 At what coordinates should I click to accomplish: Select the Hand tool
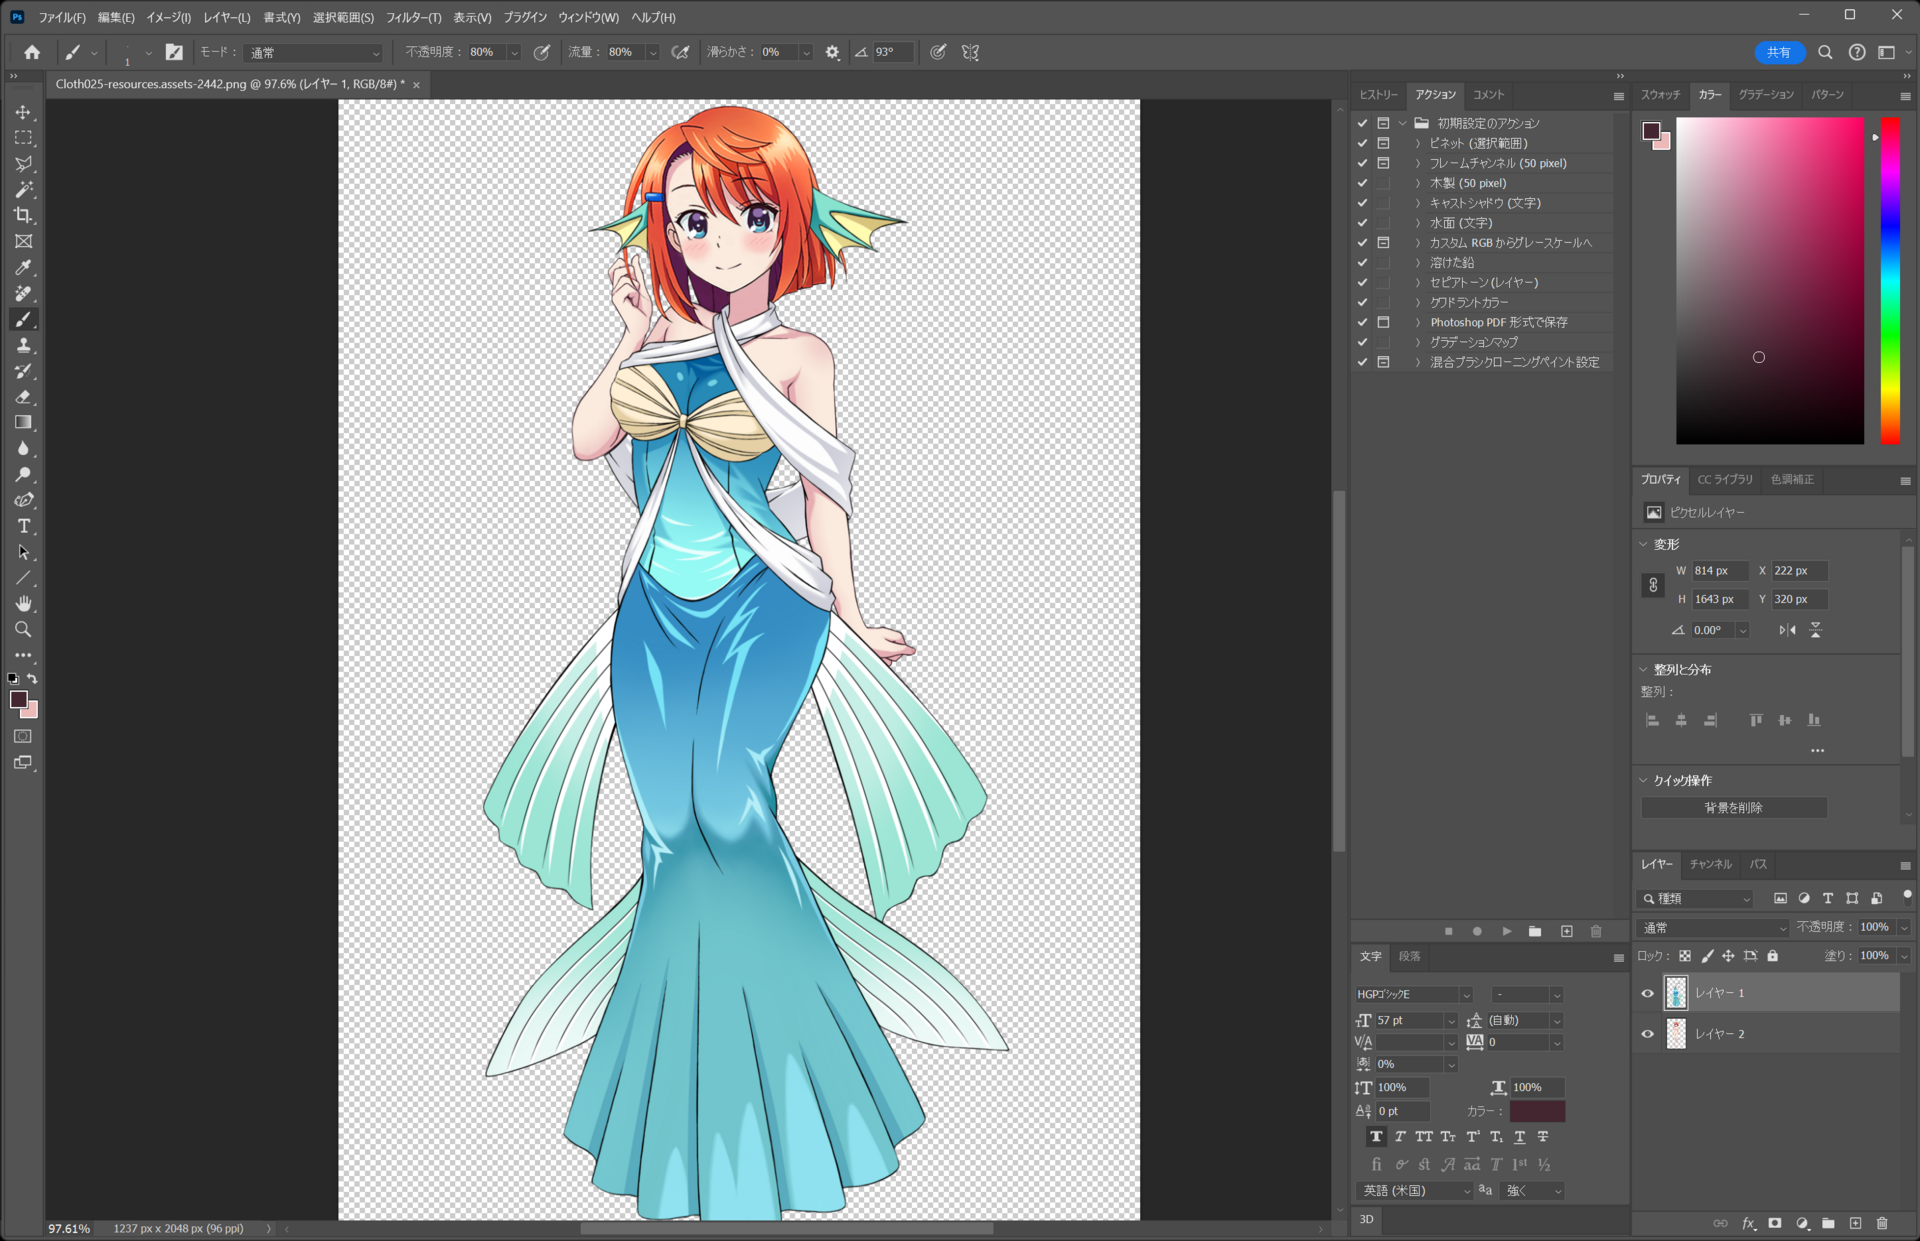23,604
